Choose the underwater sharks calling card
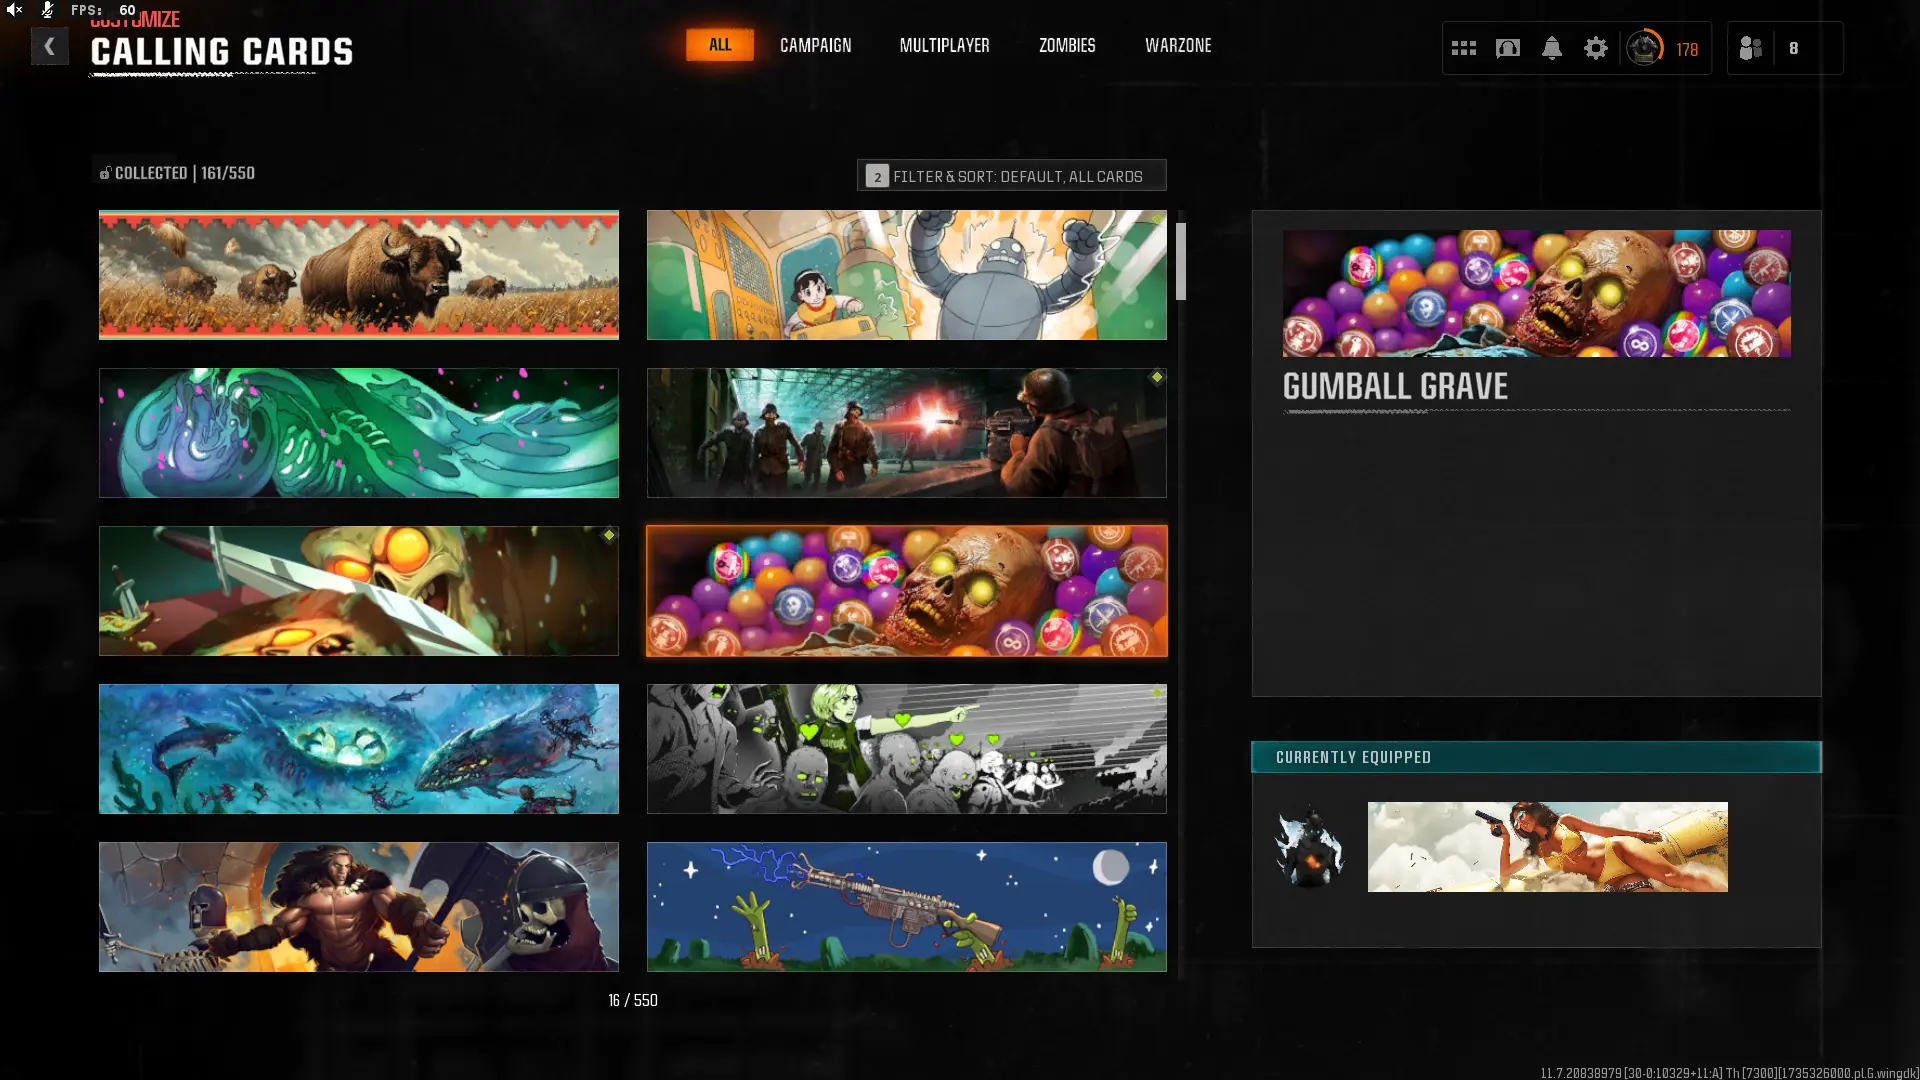The height and width of the screenshot is (1080, 1920). pos(358,749)
